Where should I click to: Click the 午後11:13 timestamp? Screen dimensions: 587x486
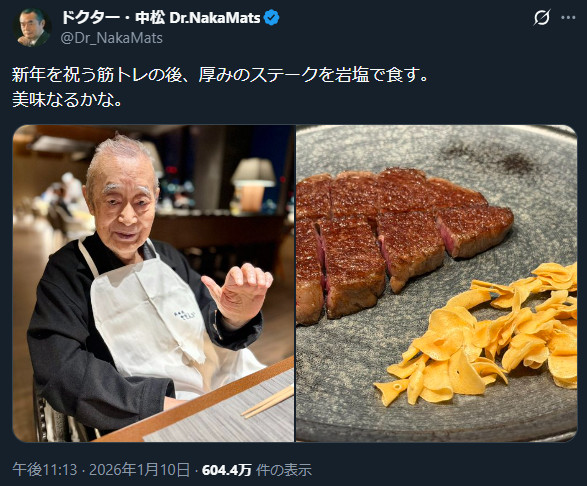point(45,470)
